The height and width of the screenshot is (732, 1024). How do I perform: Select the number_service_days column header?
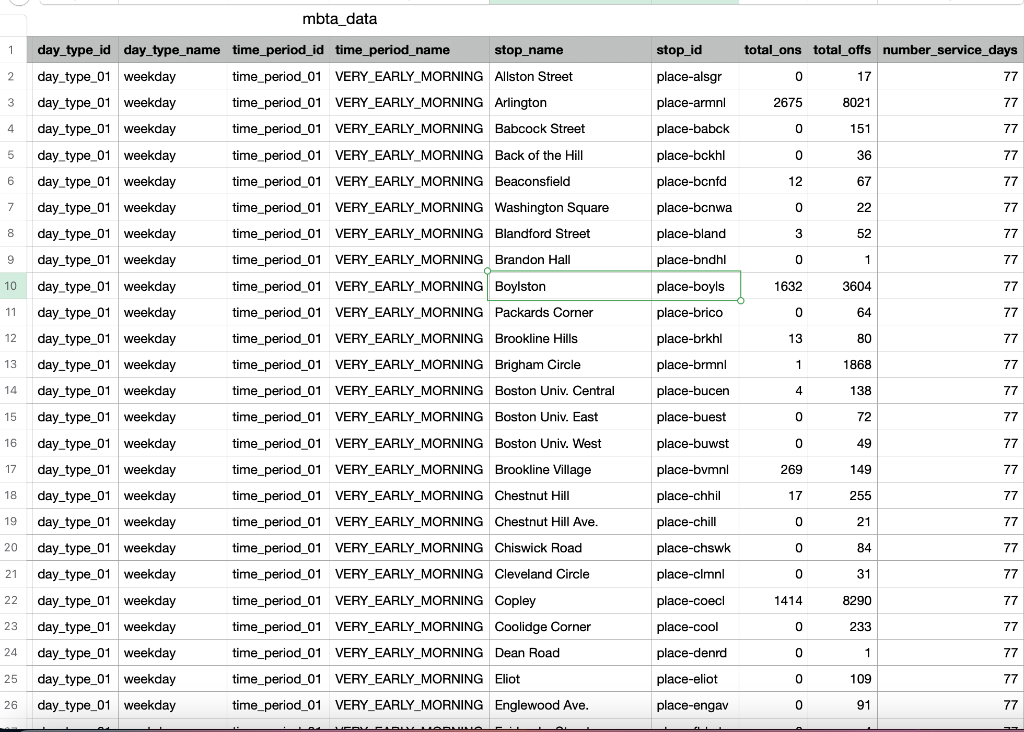pyautogui.click(x=949, y=49)
